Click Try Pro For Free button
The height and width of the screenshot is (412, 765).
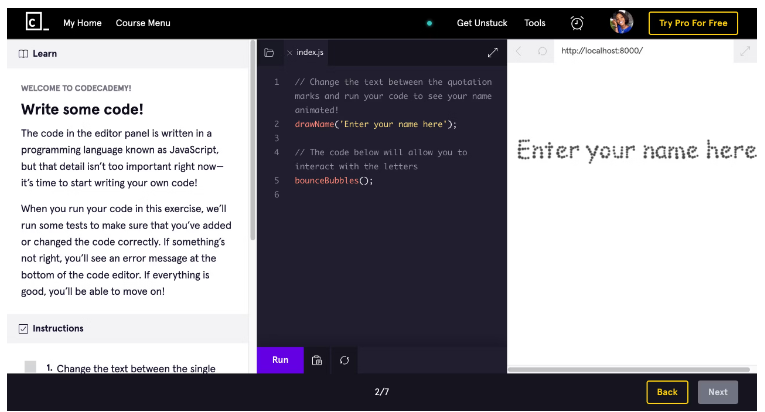tap(693, 23)
